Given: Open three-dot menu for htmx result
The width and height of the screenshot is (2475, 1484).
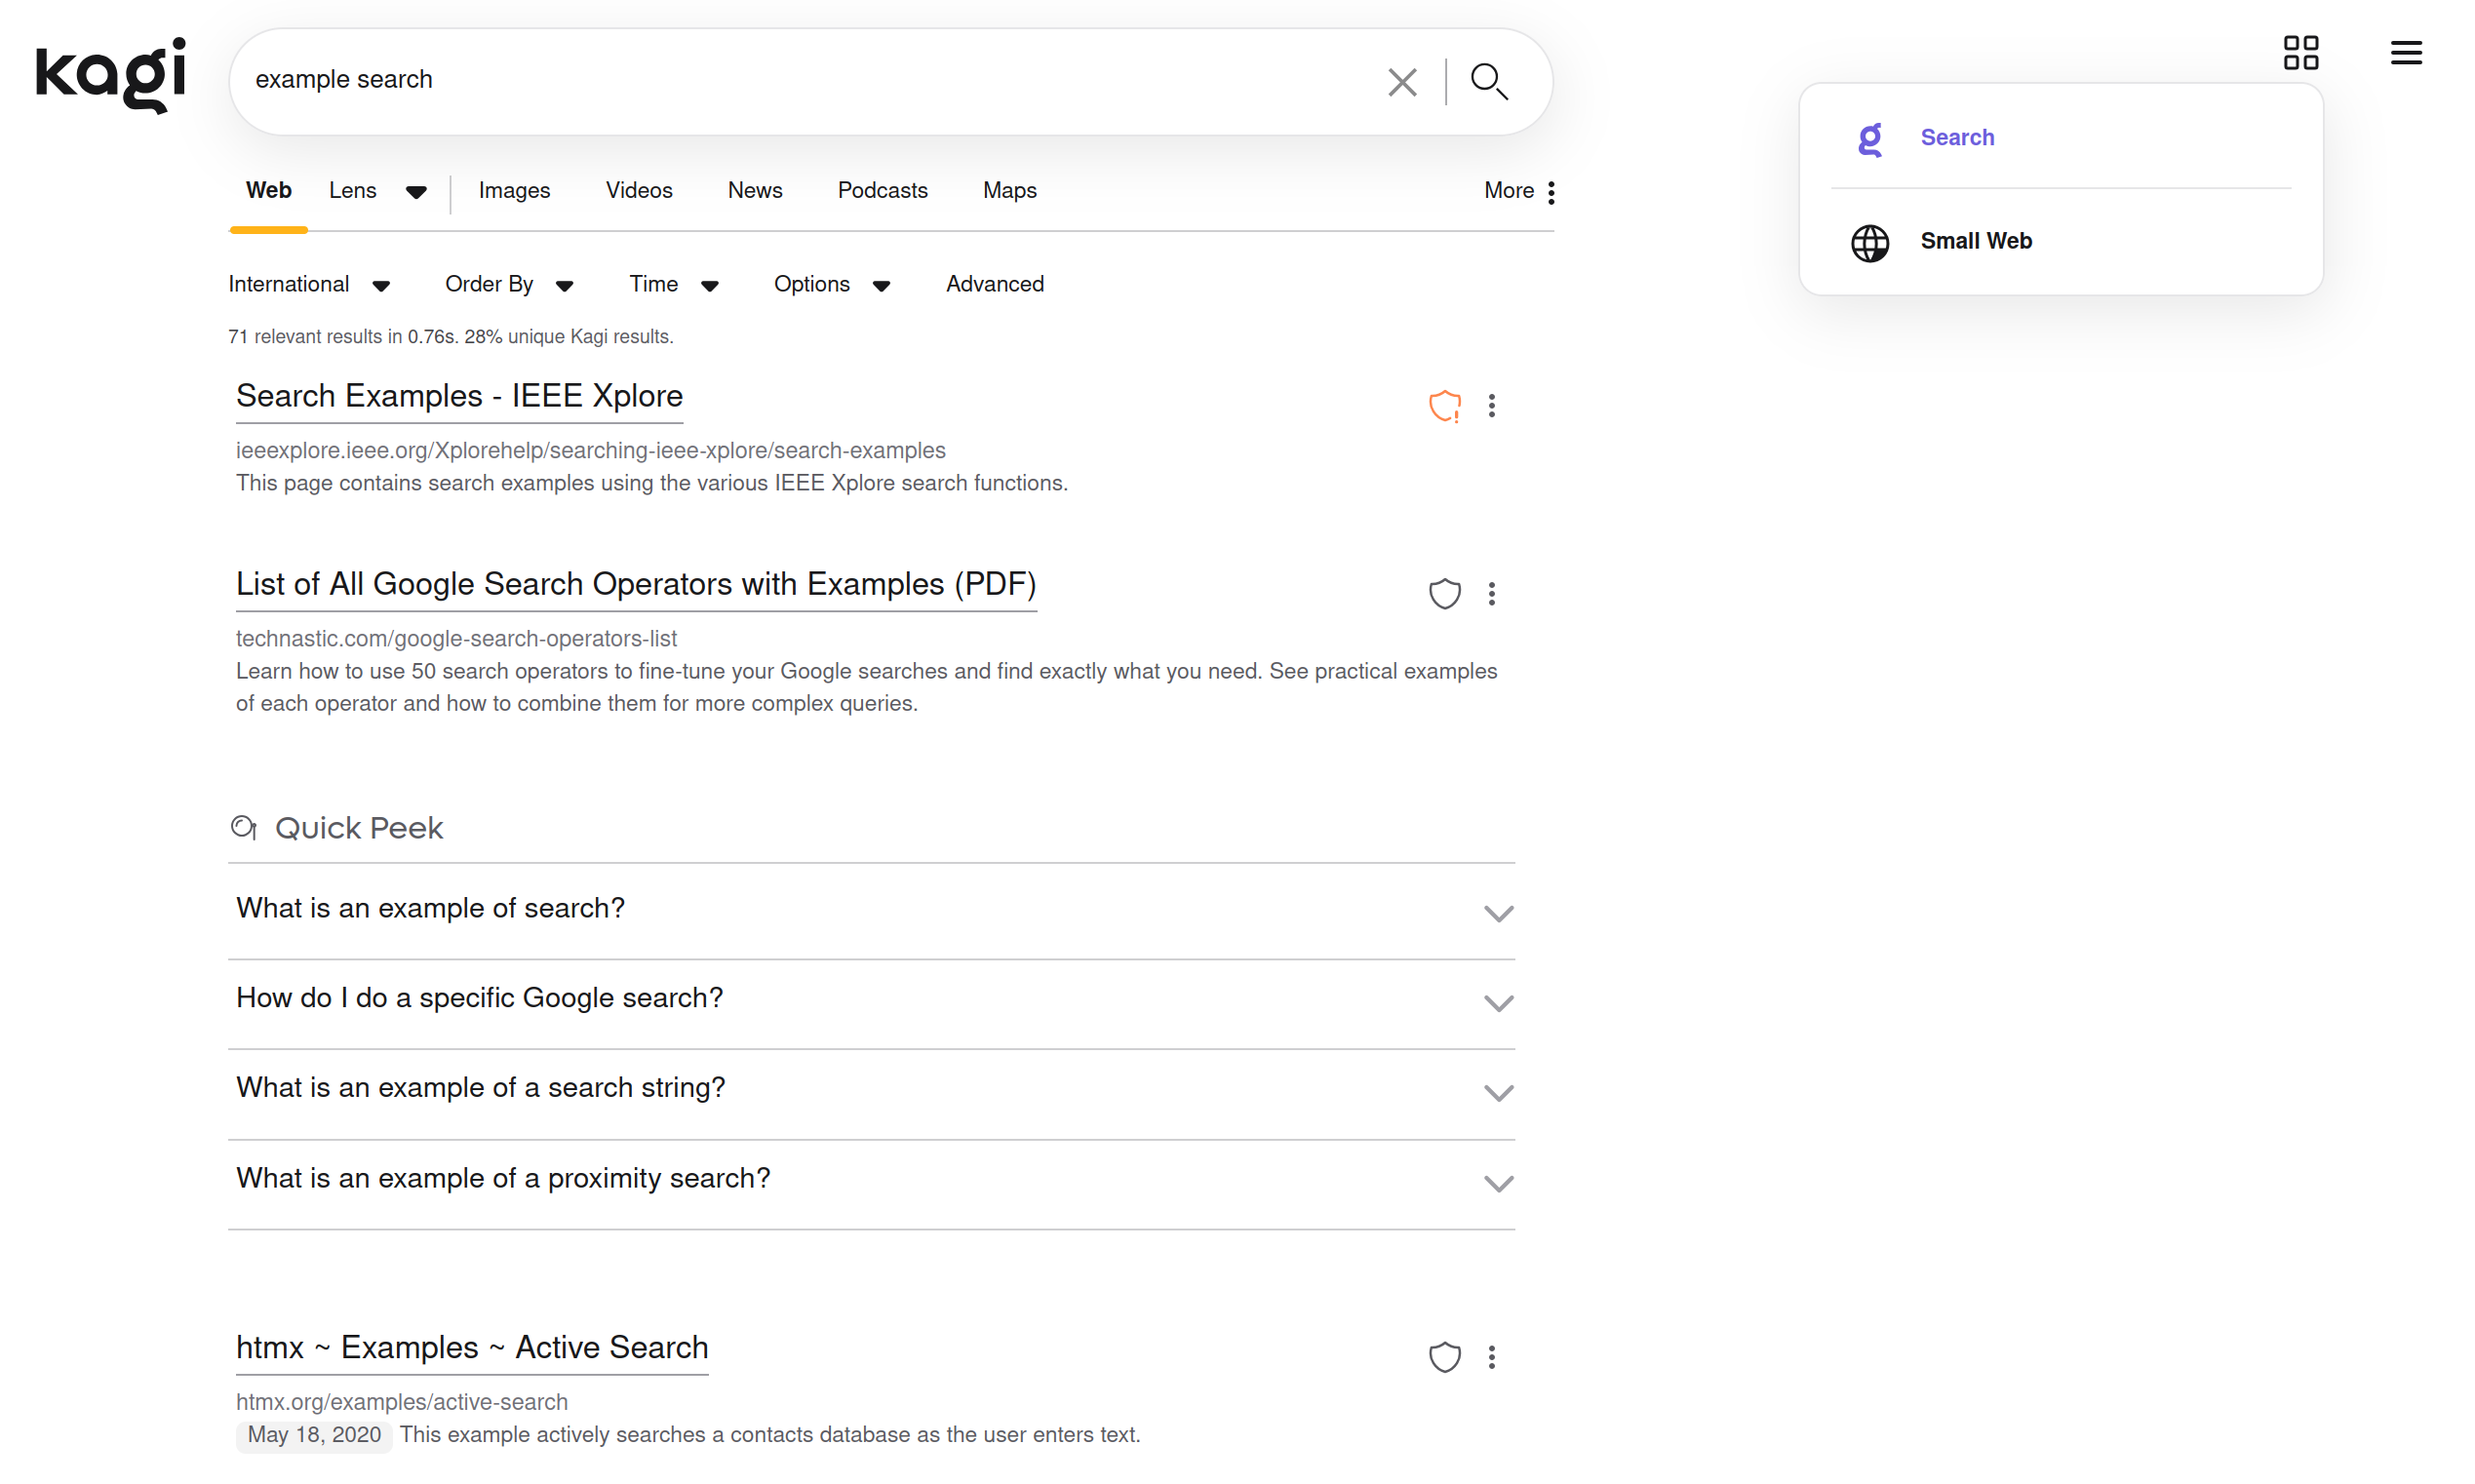Looking at the screenshot, I should 1491,1357.
